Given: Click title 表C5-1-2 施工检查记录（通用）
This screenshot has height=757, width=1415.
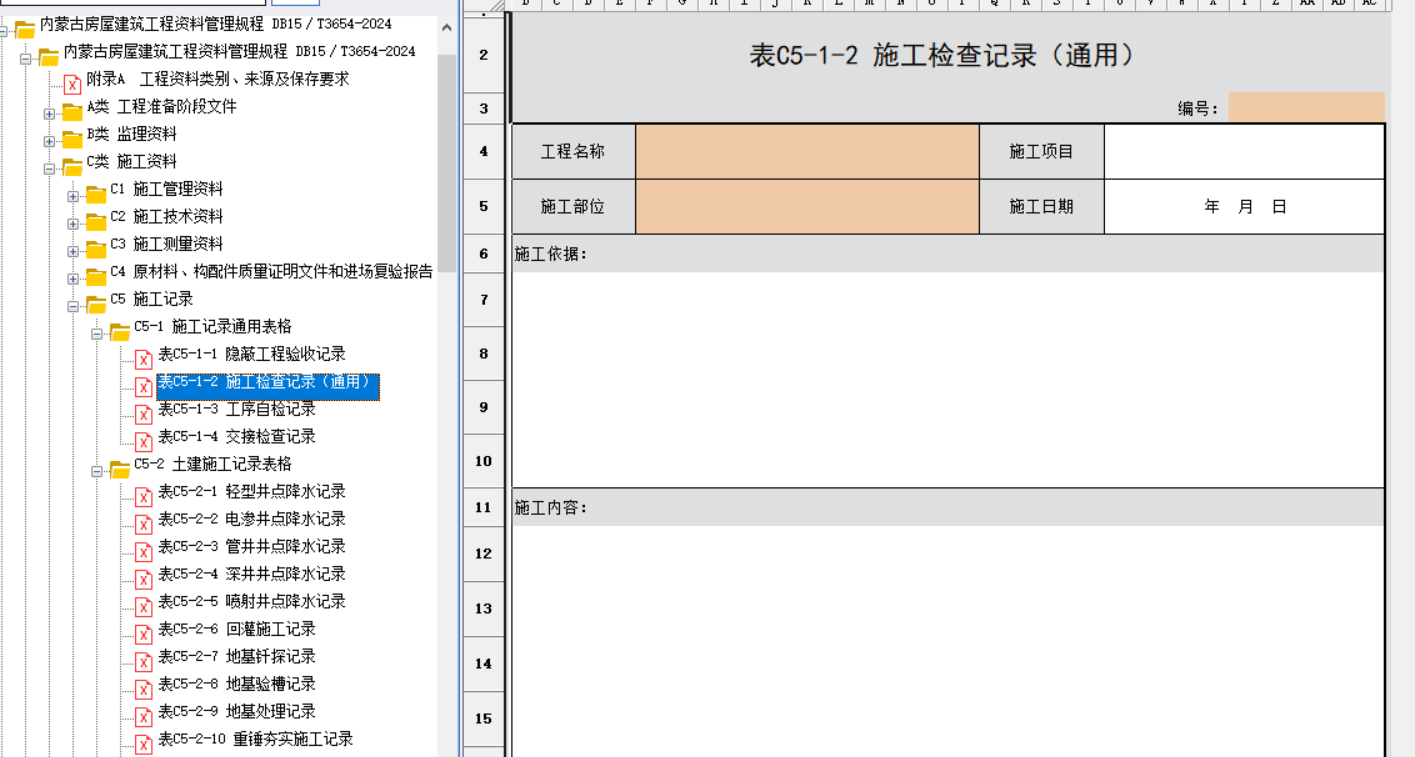Looking at the screenshot, I should (946, 55).
